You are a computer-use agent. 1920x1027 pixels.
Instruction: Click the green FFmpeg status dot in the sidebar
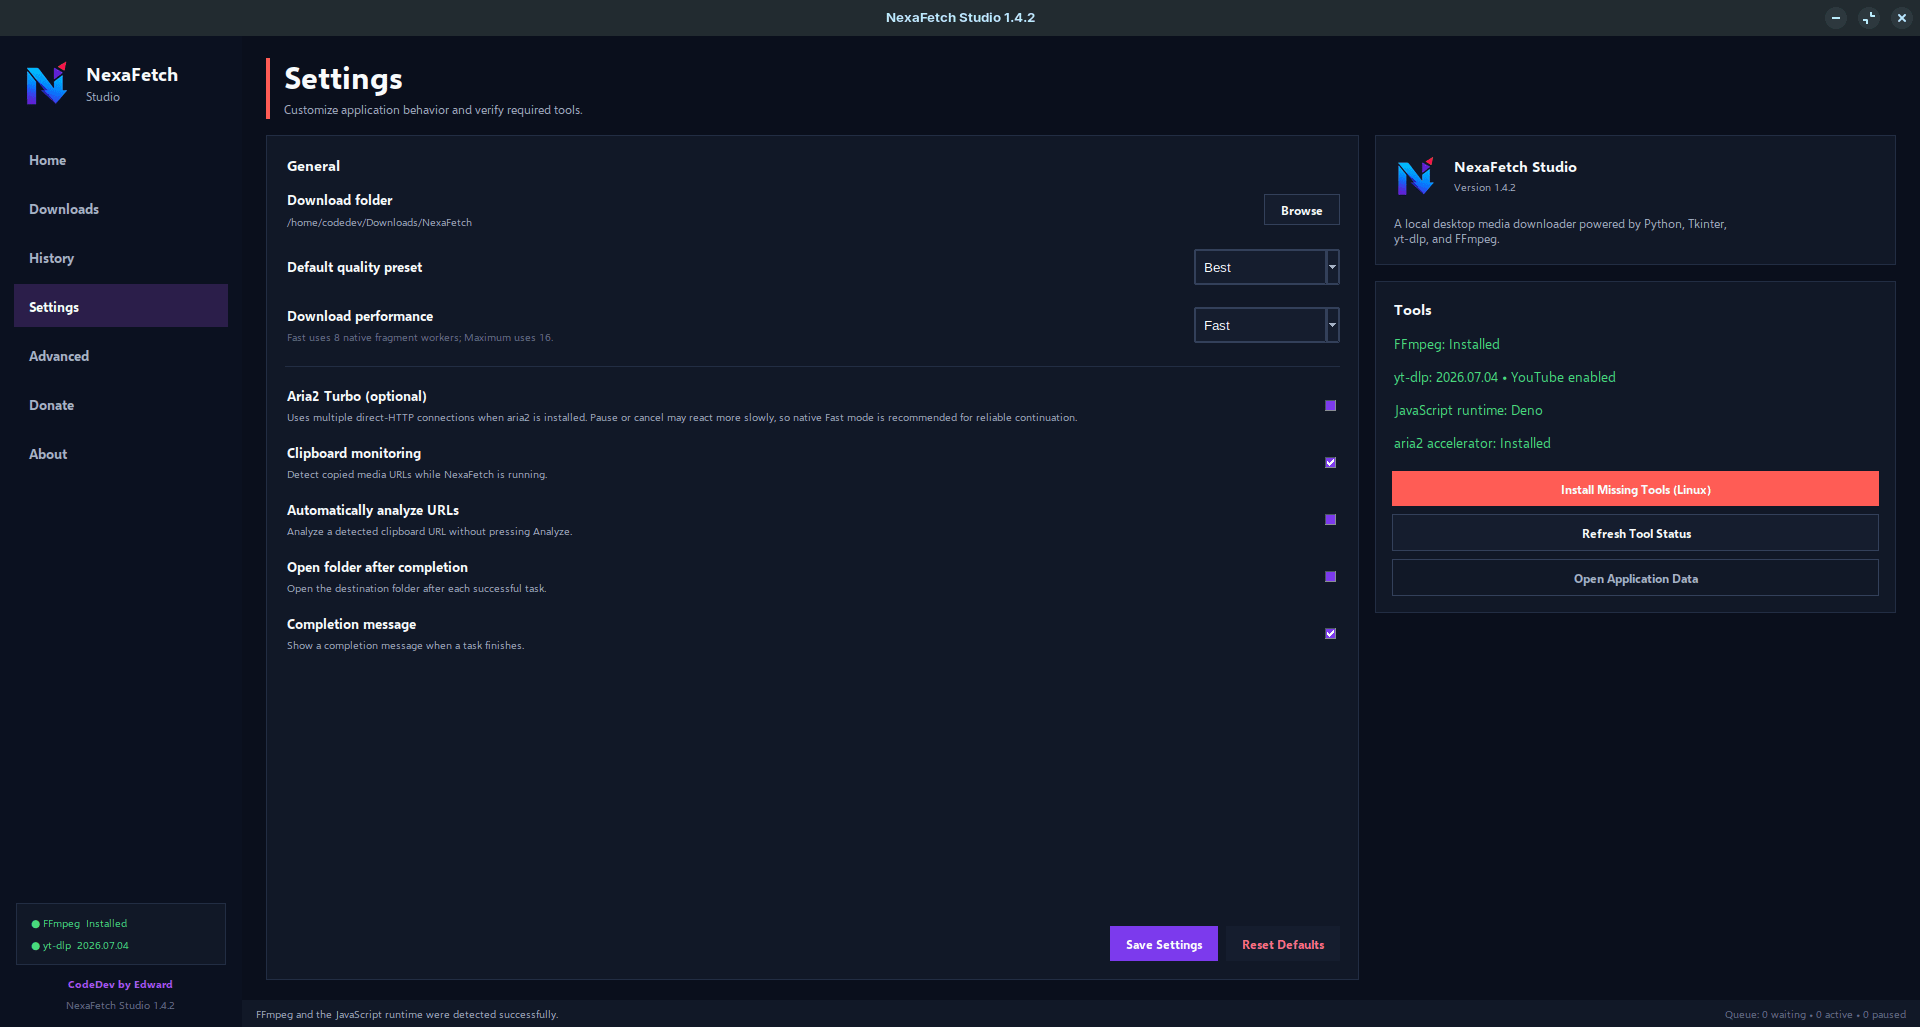click(36, 924)
